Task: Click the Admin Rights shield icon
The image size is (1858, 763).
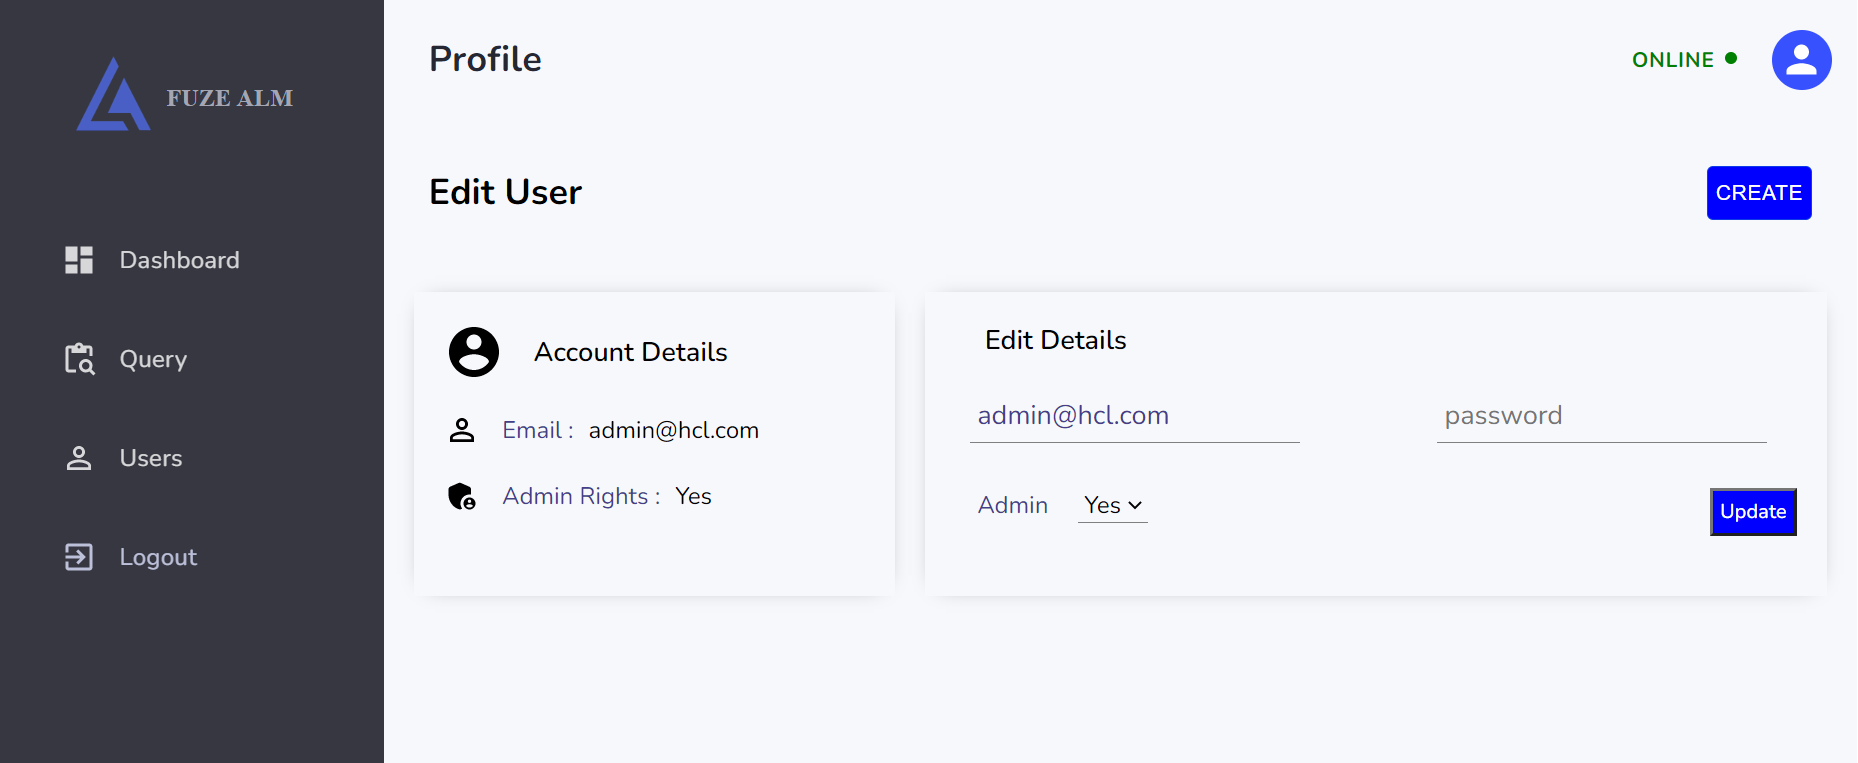Action: tap(461, 496)
